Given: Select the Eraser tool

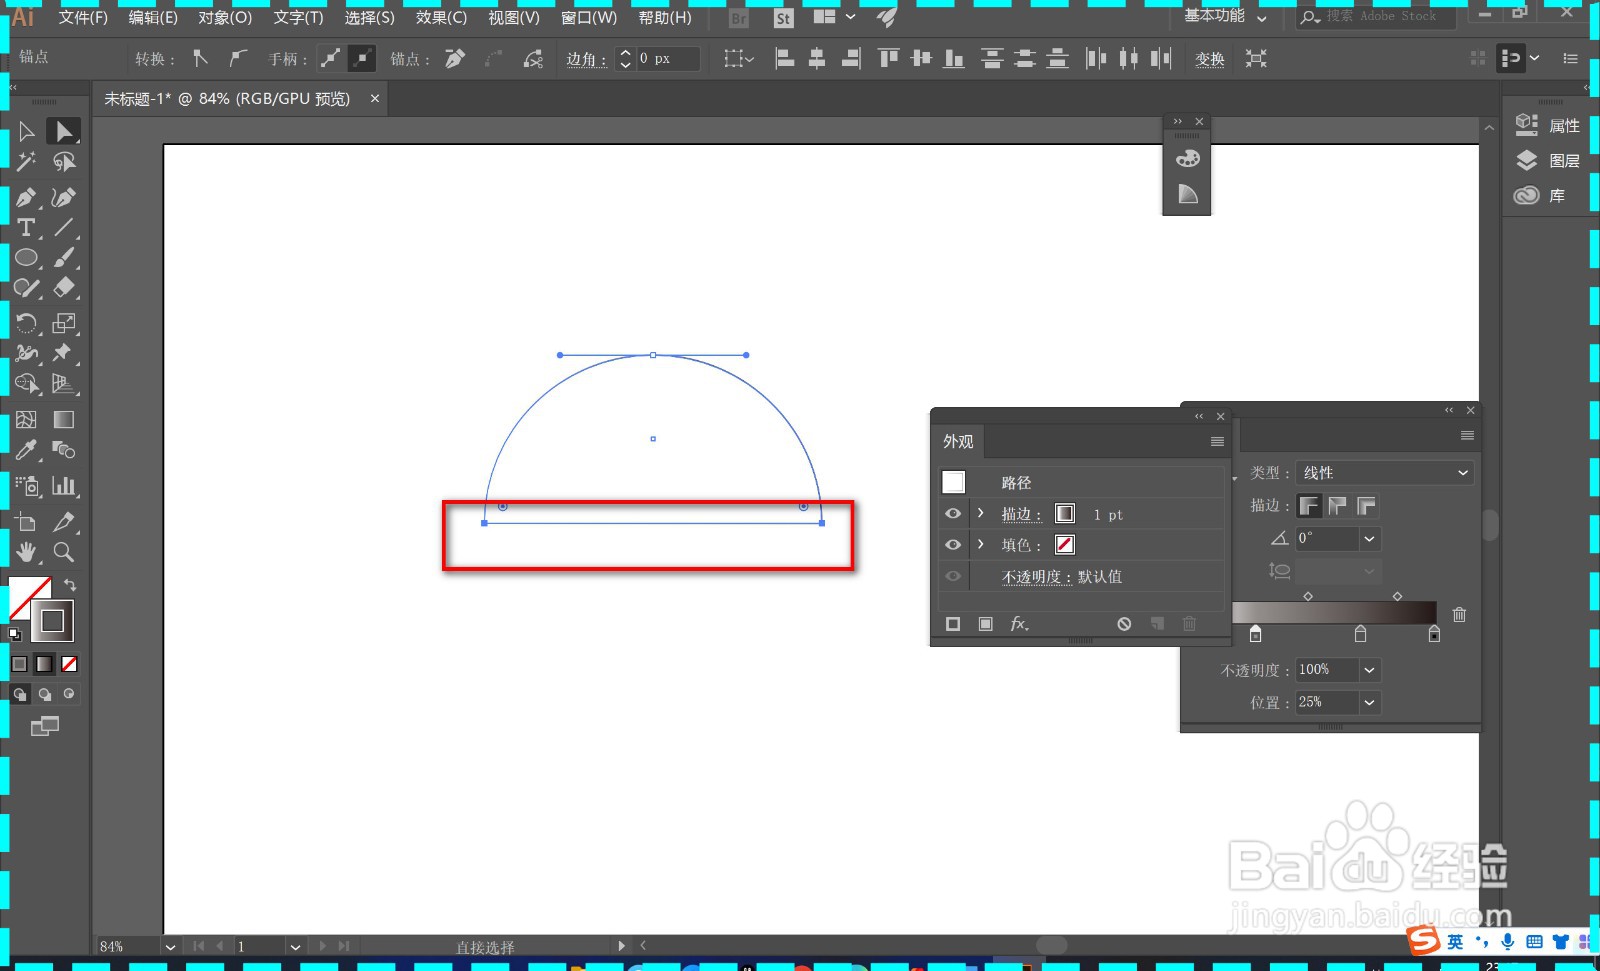Looking at the screenshot, I should 64,288.
